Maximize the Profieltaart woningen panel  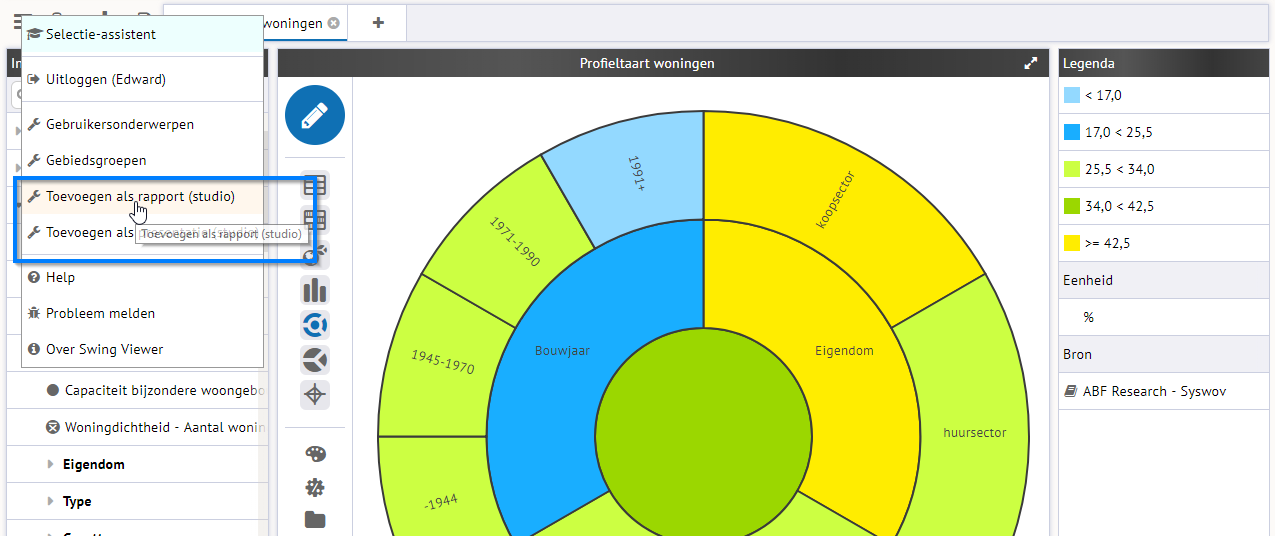tap(1031, 63)
